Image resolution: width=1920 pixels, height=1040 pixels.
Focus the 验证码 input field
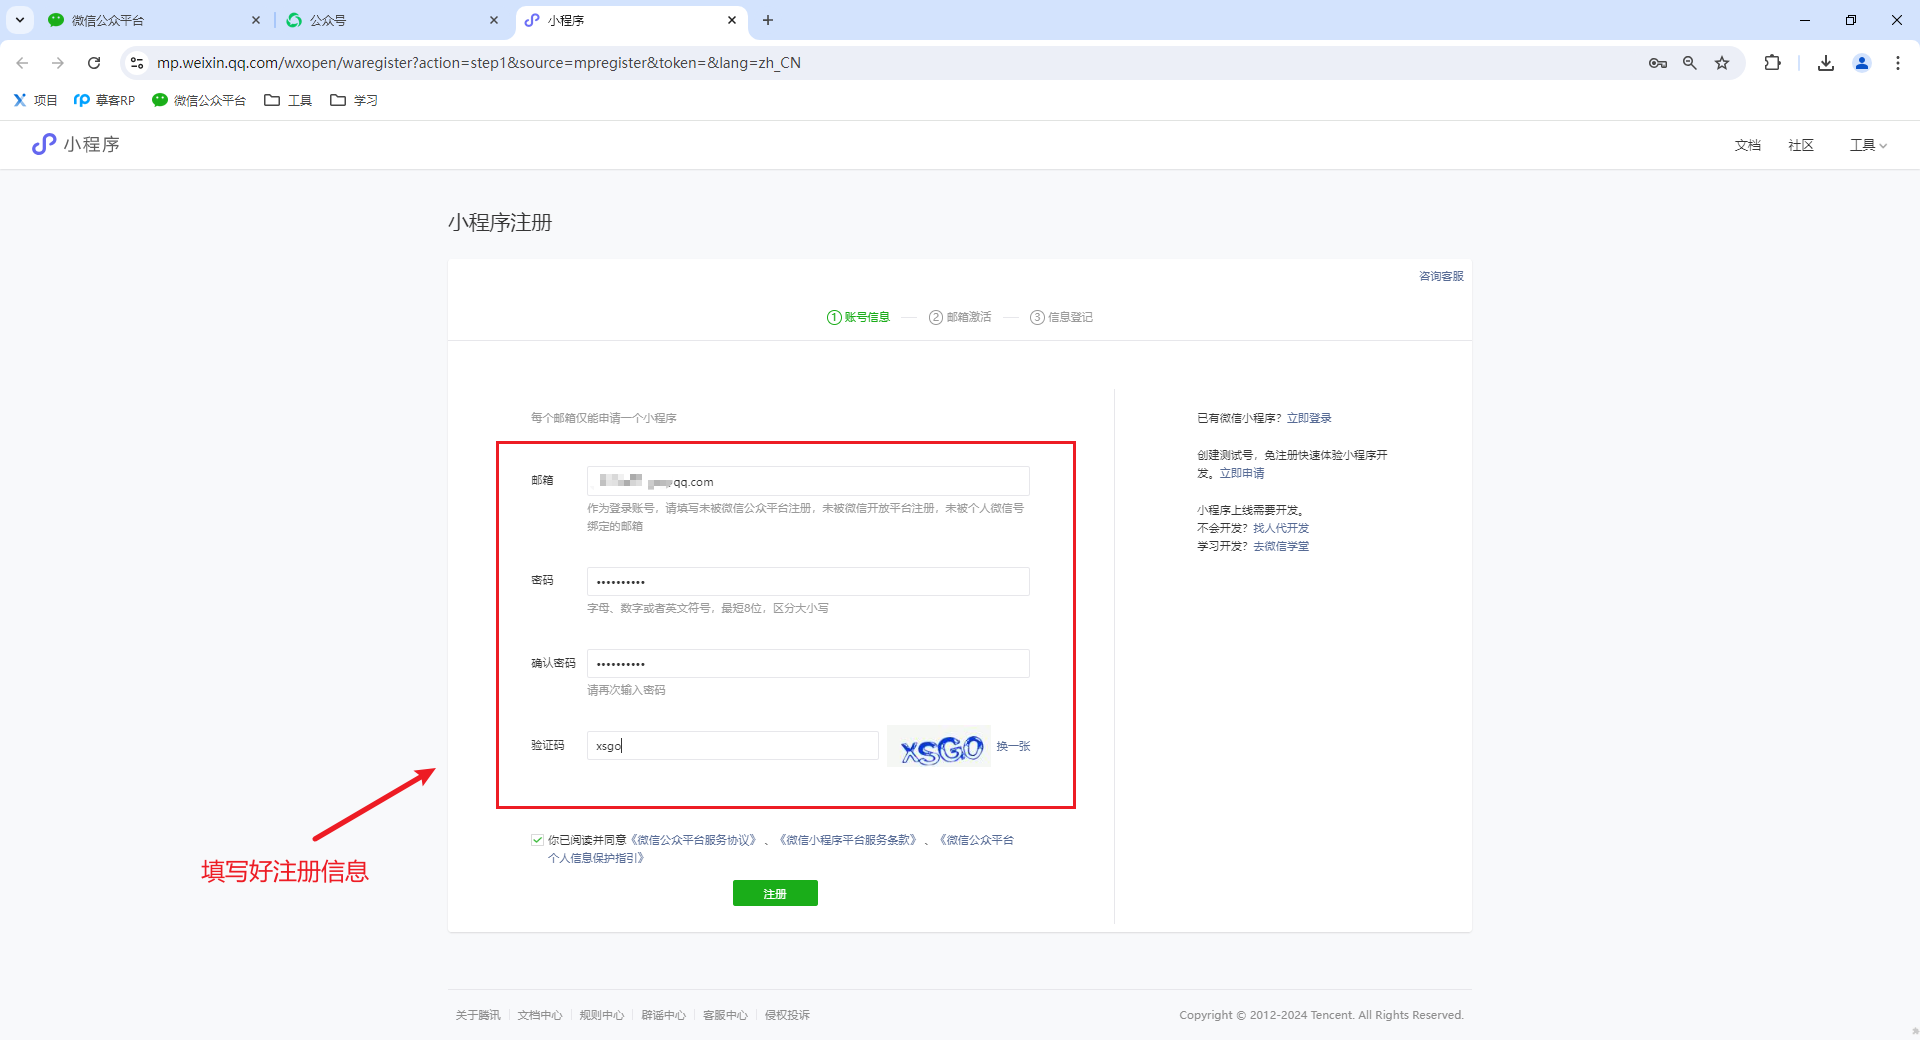pyautogui.click(x=733, y=745)
